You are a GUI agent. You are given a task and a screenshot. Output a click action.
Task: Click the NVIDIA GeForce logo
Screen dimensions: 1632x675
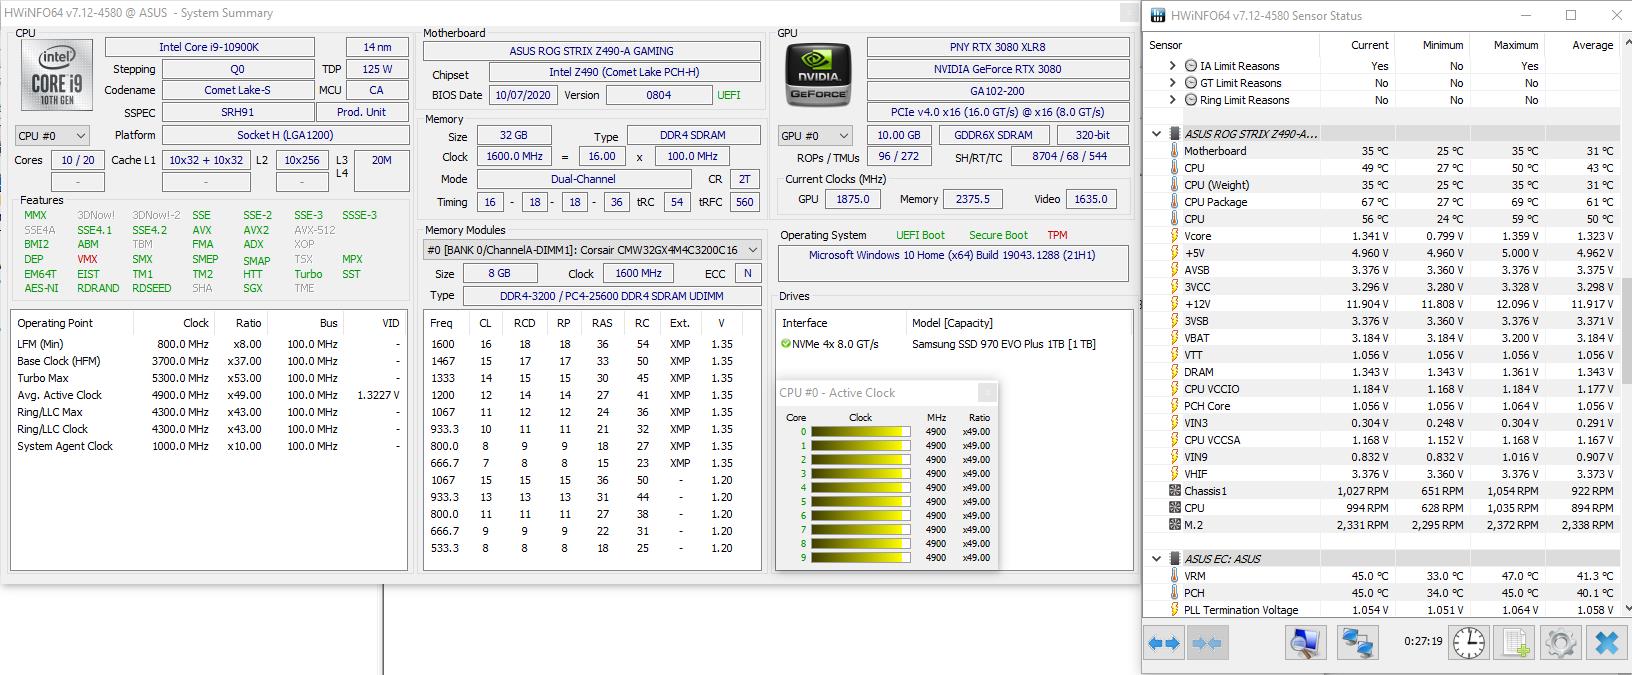817,75
